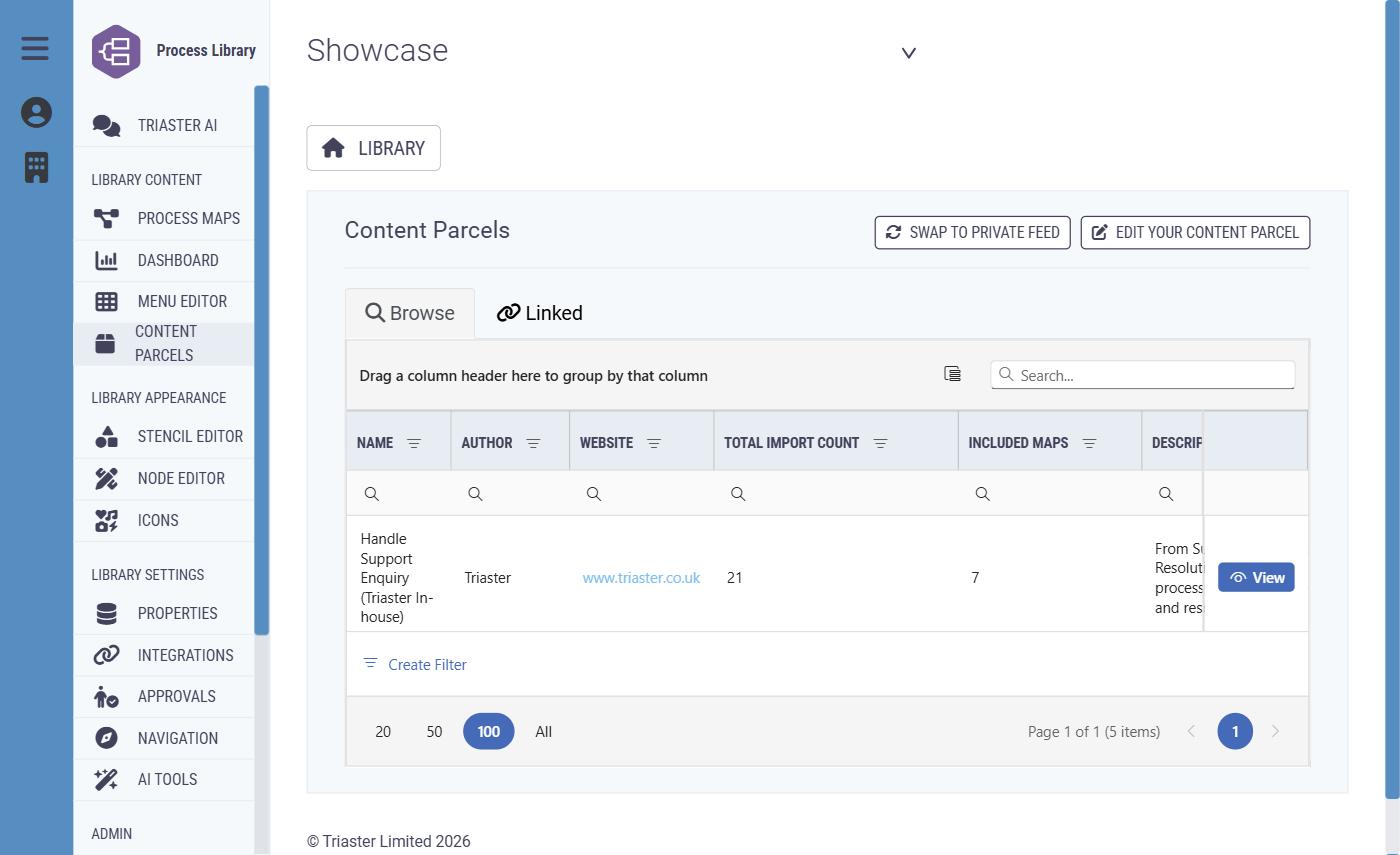Open Included Maps column filter
This screenshot has height=855, width=1400.
(x=1089, y=443)
